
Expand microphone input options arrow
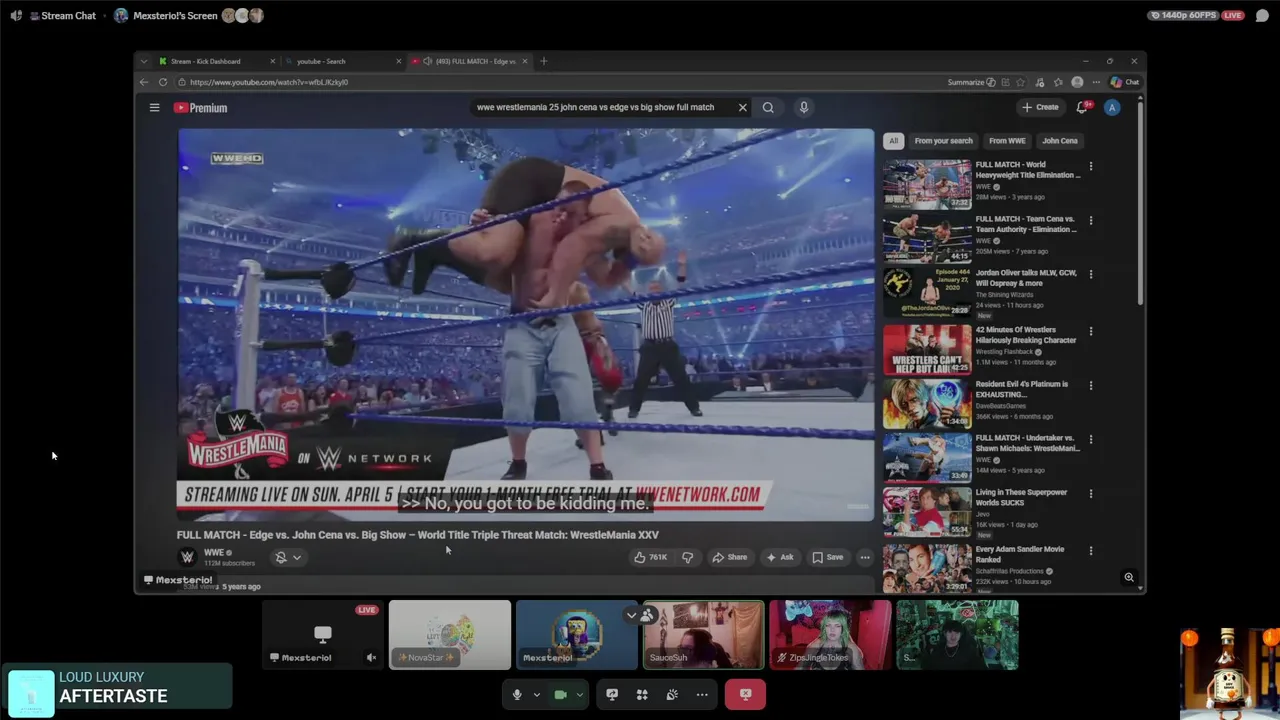(x=536, y=694)
